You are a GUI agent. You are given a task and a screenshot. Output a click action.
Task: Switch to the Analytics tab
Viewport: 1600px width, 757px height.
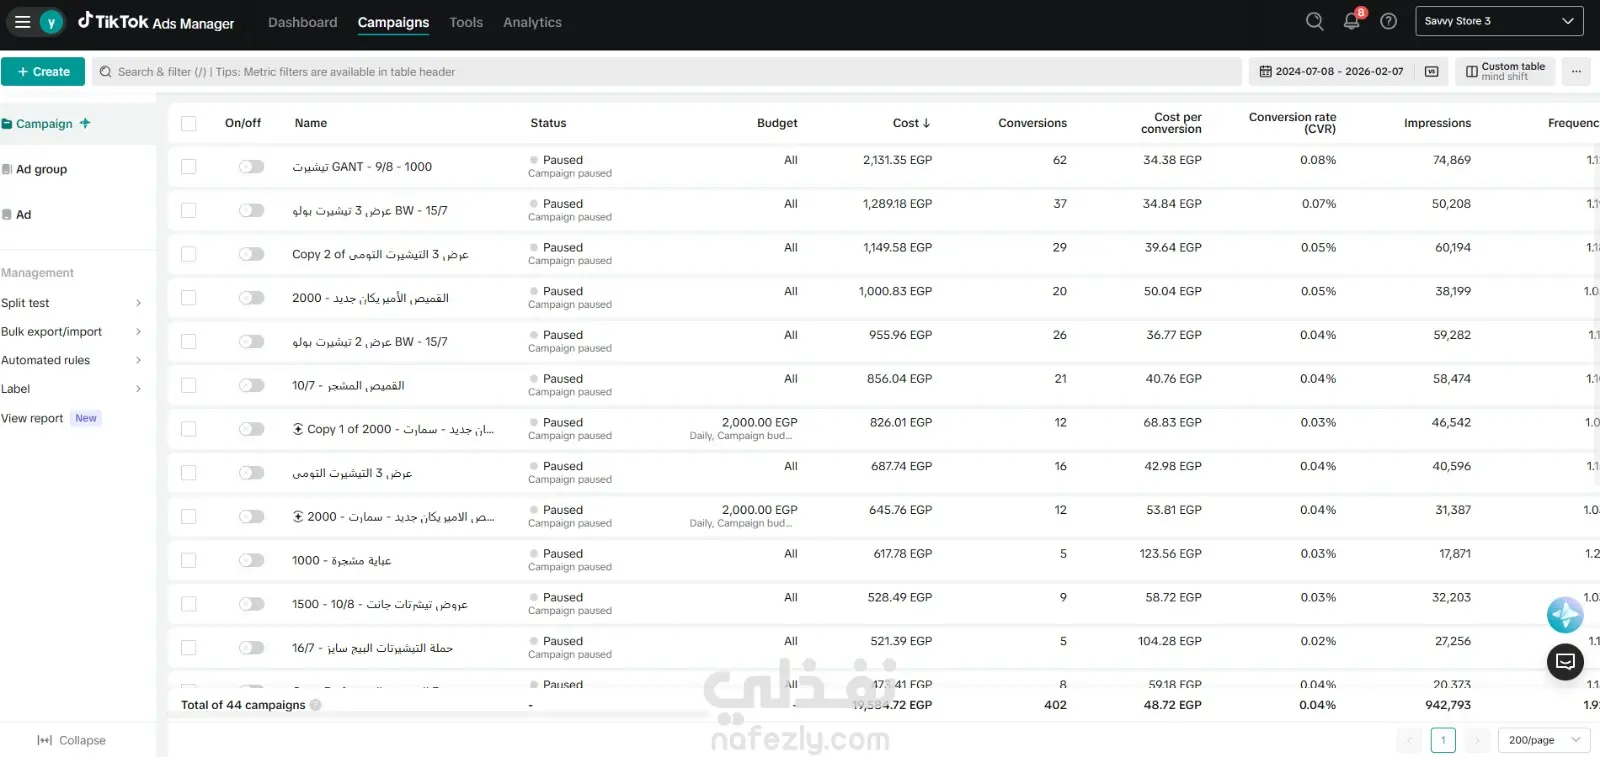(532, 22)
